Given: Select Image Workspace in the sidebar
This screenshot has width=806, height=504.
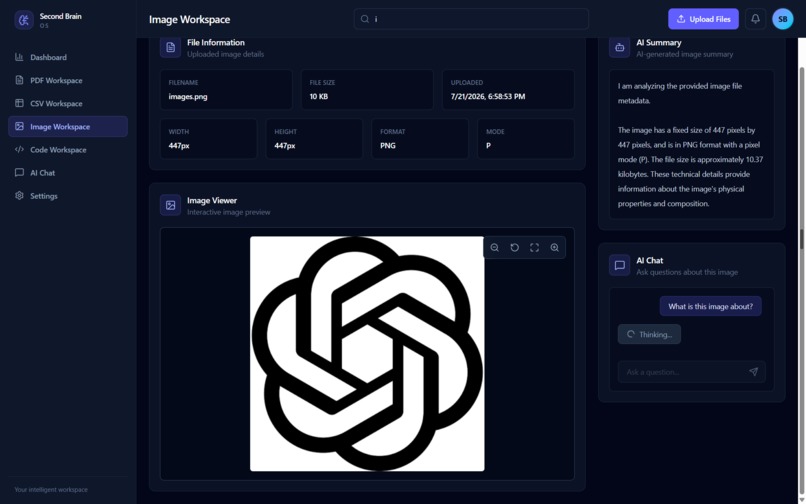Looking at the screenshot, I should coord(68,127).
